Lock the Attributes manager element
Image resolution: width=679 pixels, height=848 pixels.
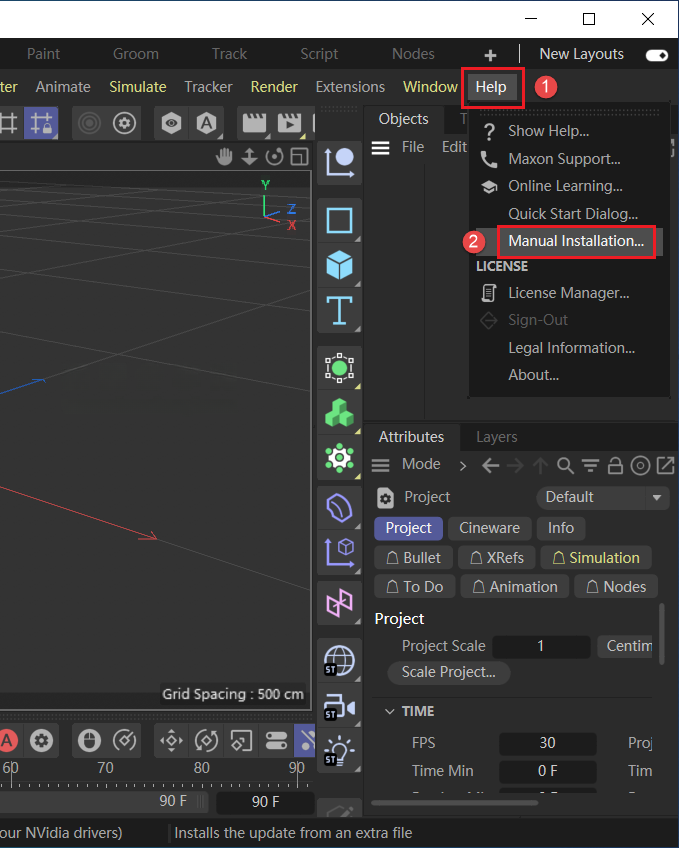(x=615, y=465)
